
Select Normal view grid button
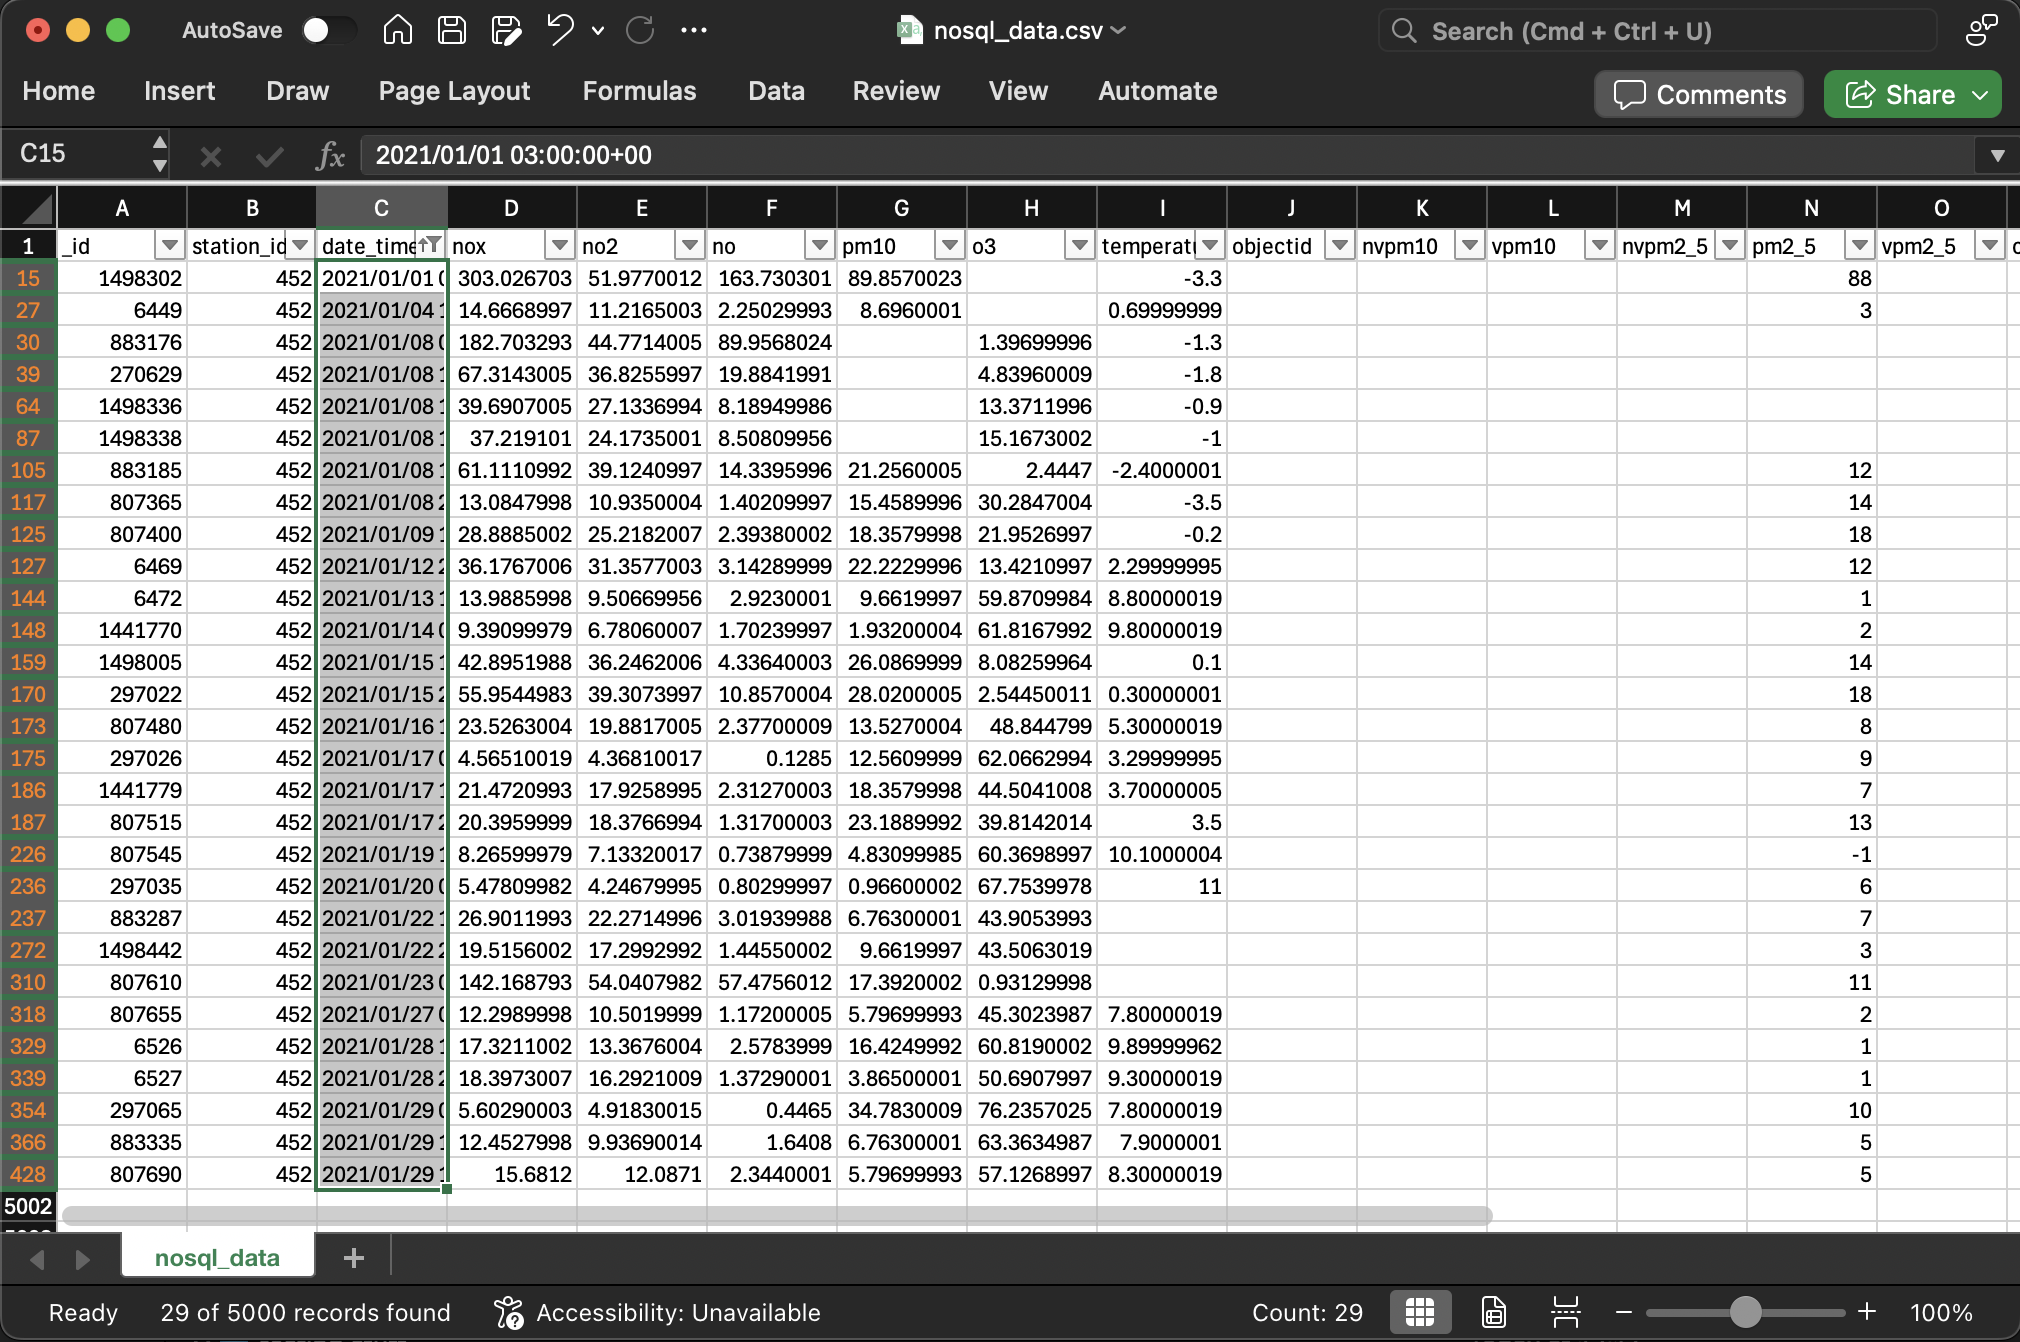pyautogui.click(x=1419, y=1312)
